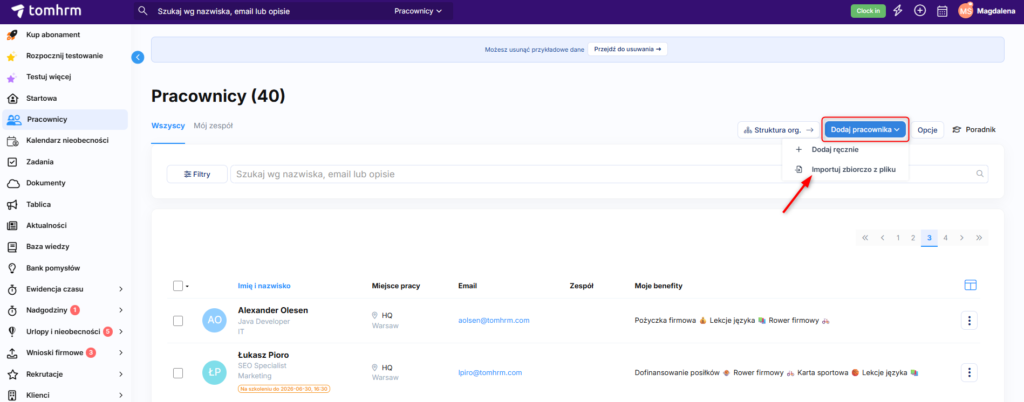Click the Filtry button
The image size is (1024, 402).
196,174
